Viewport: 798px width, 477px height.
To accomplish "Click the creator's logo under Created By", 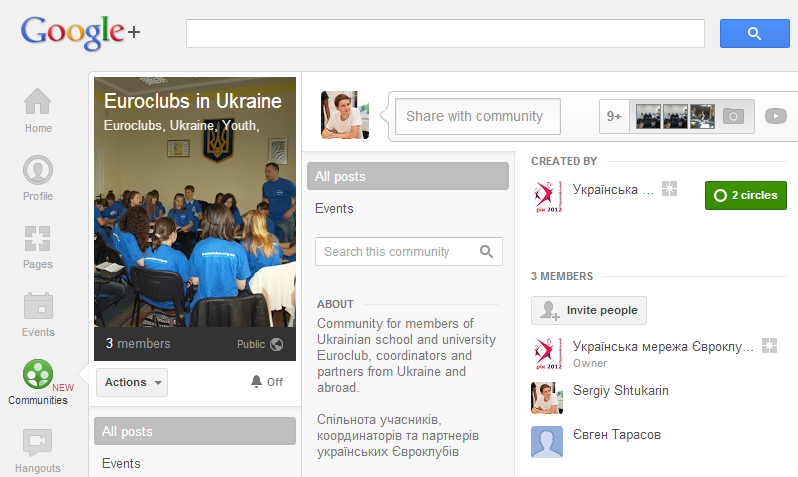I will click(548, 197).
